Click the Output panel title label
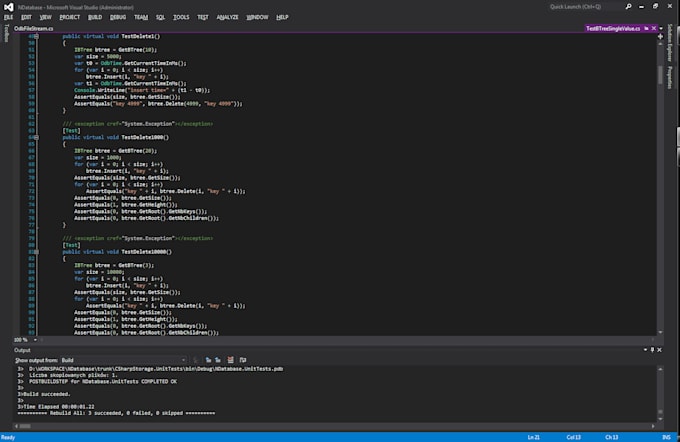This screenshot has width=680, height=442. pyautogui.click(x=22, y=350)
